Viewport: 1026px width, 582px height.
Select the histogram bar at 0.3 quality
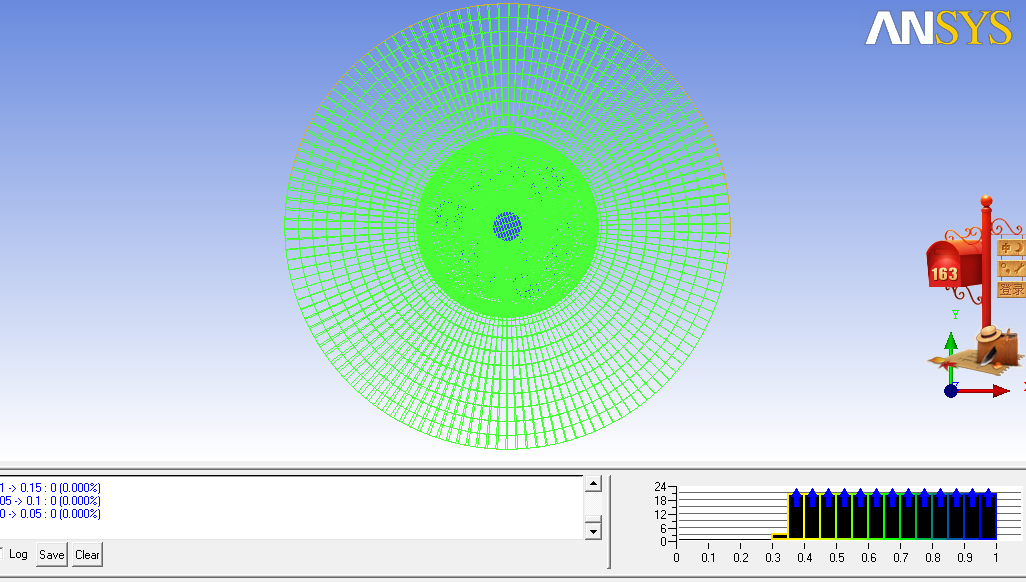pyautogui.click(x=780, y=537)
